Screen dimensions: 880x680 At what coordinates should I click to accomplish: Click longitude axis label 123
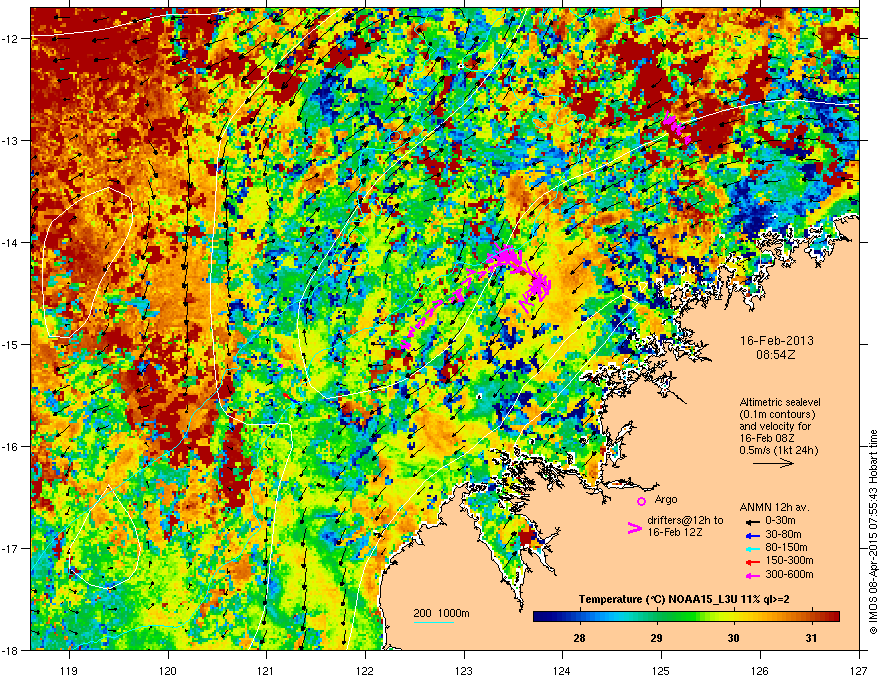[464, 671]
